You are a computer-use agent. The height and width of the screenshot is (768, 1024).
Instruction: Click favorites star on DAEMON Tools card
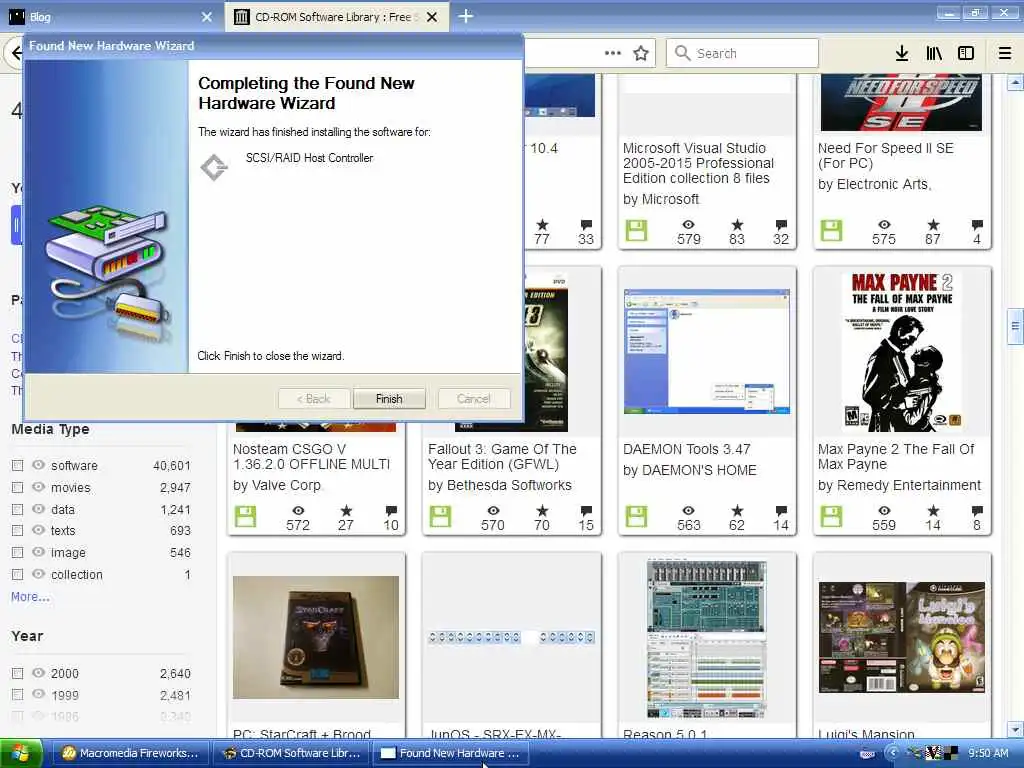coord(737,510)
